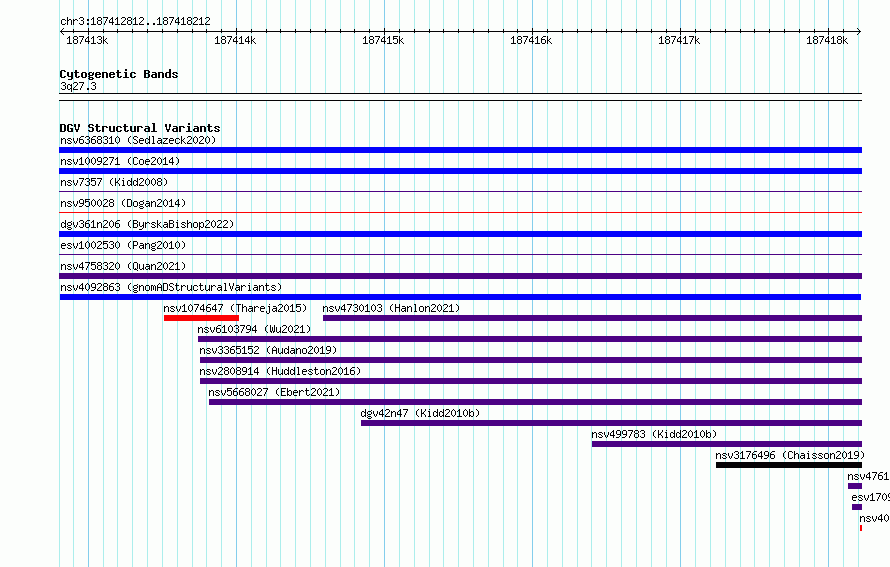
Task: Open nsv3365152 (Audano2019) variant
Action: coord(268,350)
